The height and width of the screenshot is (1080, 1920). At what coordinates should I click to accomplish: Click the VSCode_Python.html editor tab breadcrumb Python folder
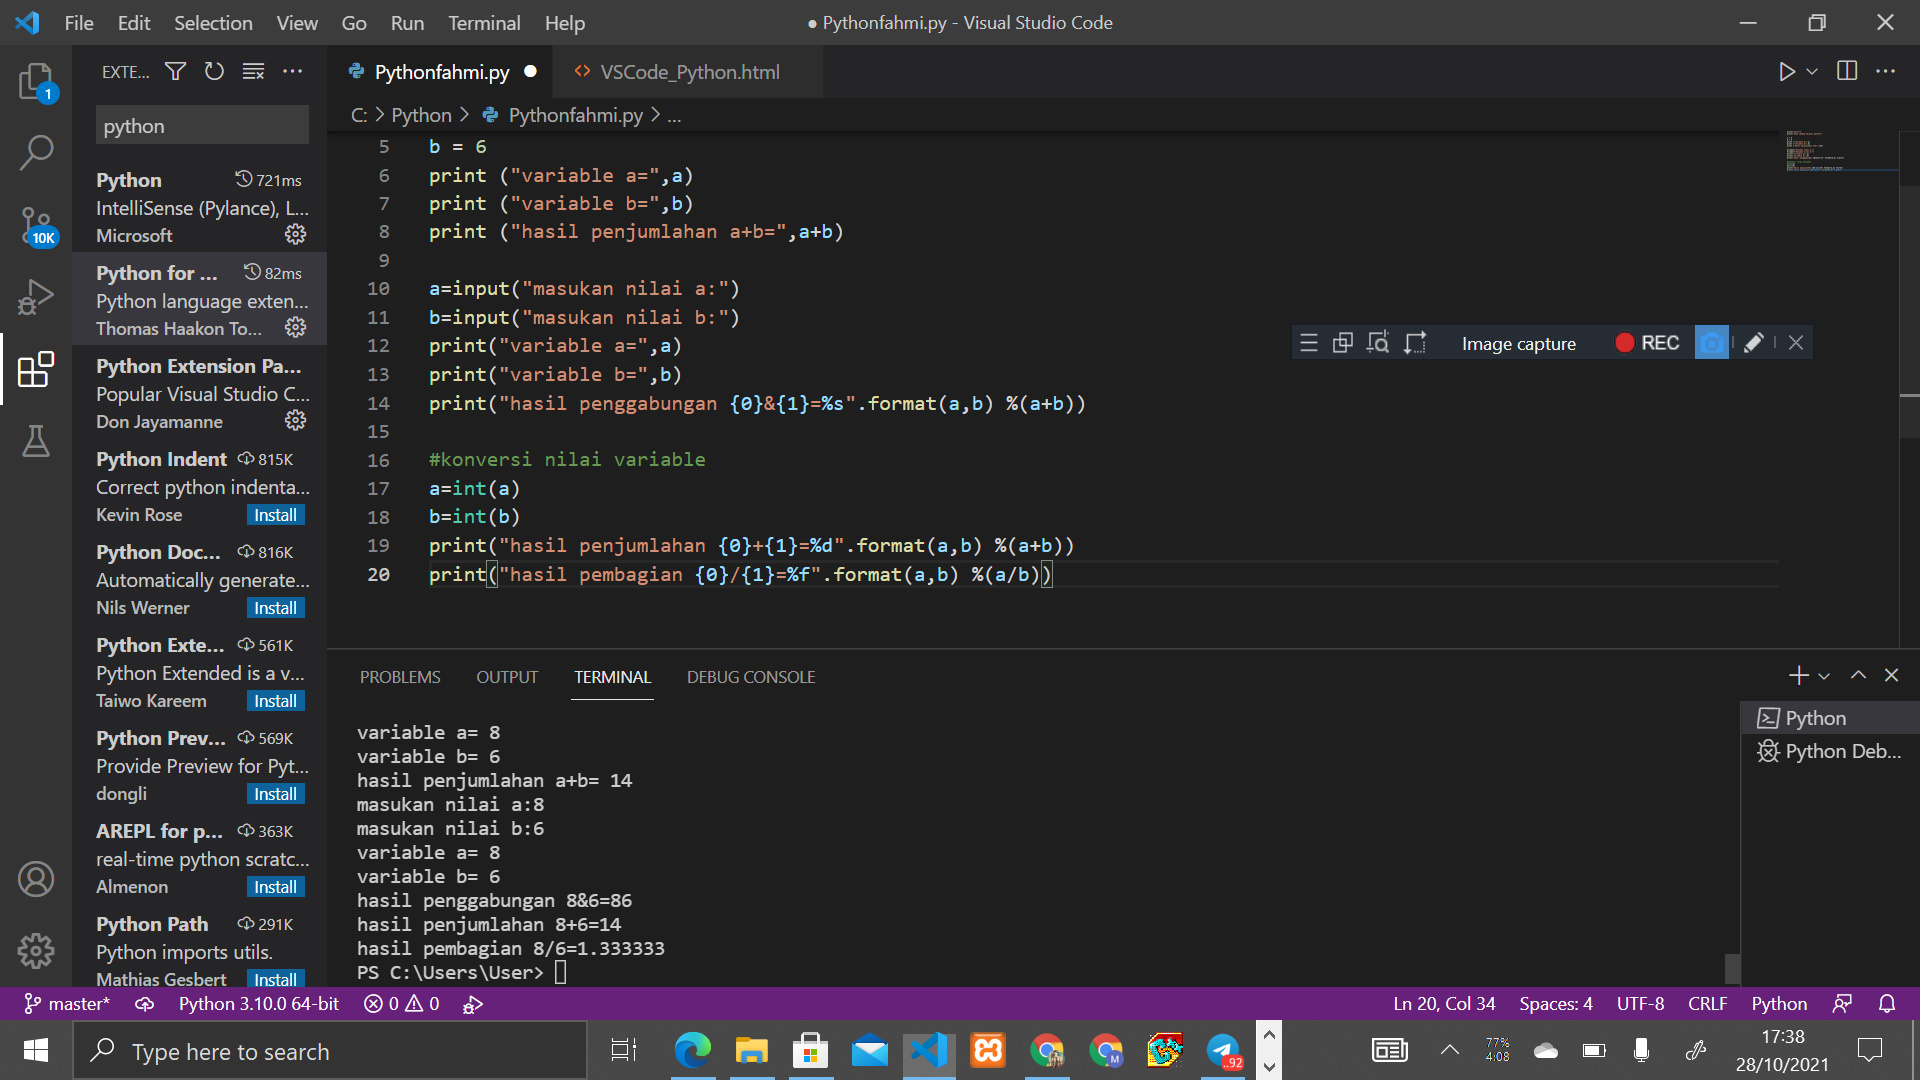point(421,115)
